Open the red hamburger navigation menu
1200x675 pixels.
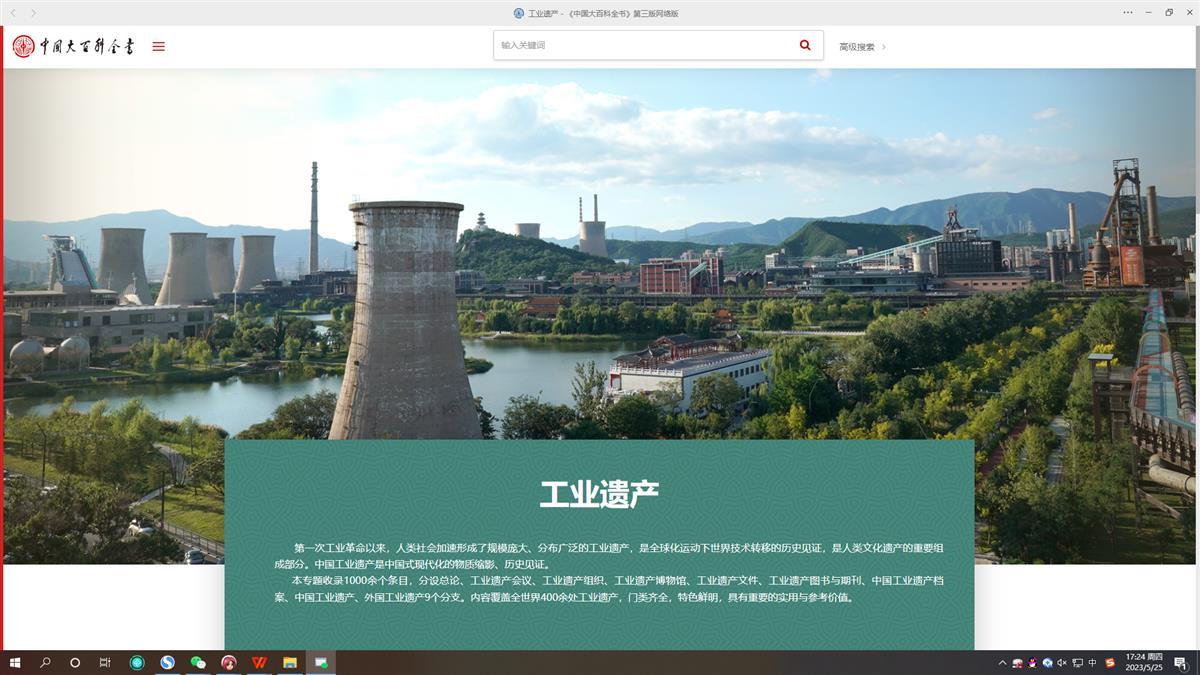click(x=158, y=45)
